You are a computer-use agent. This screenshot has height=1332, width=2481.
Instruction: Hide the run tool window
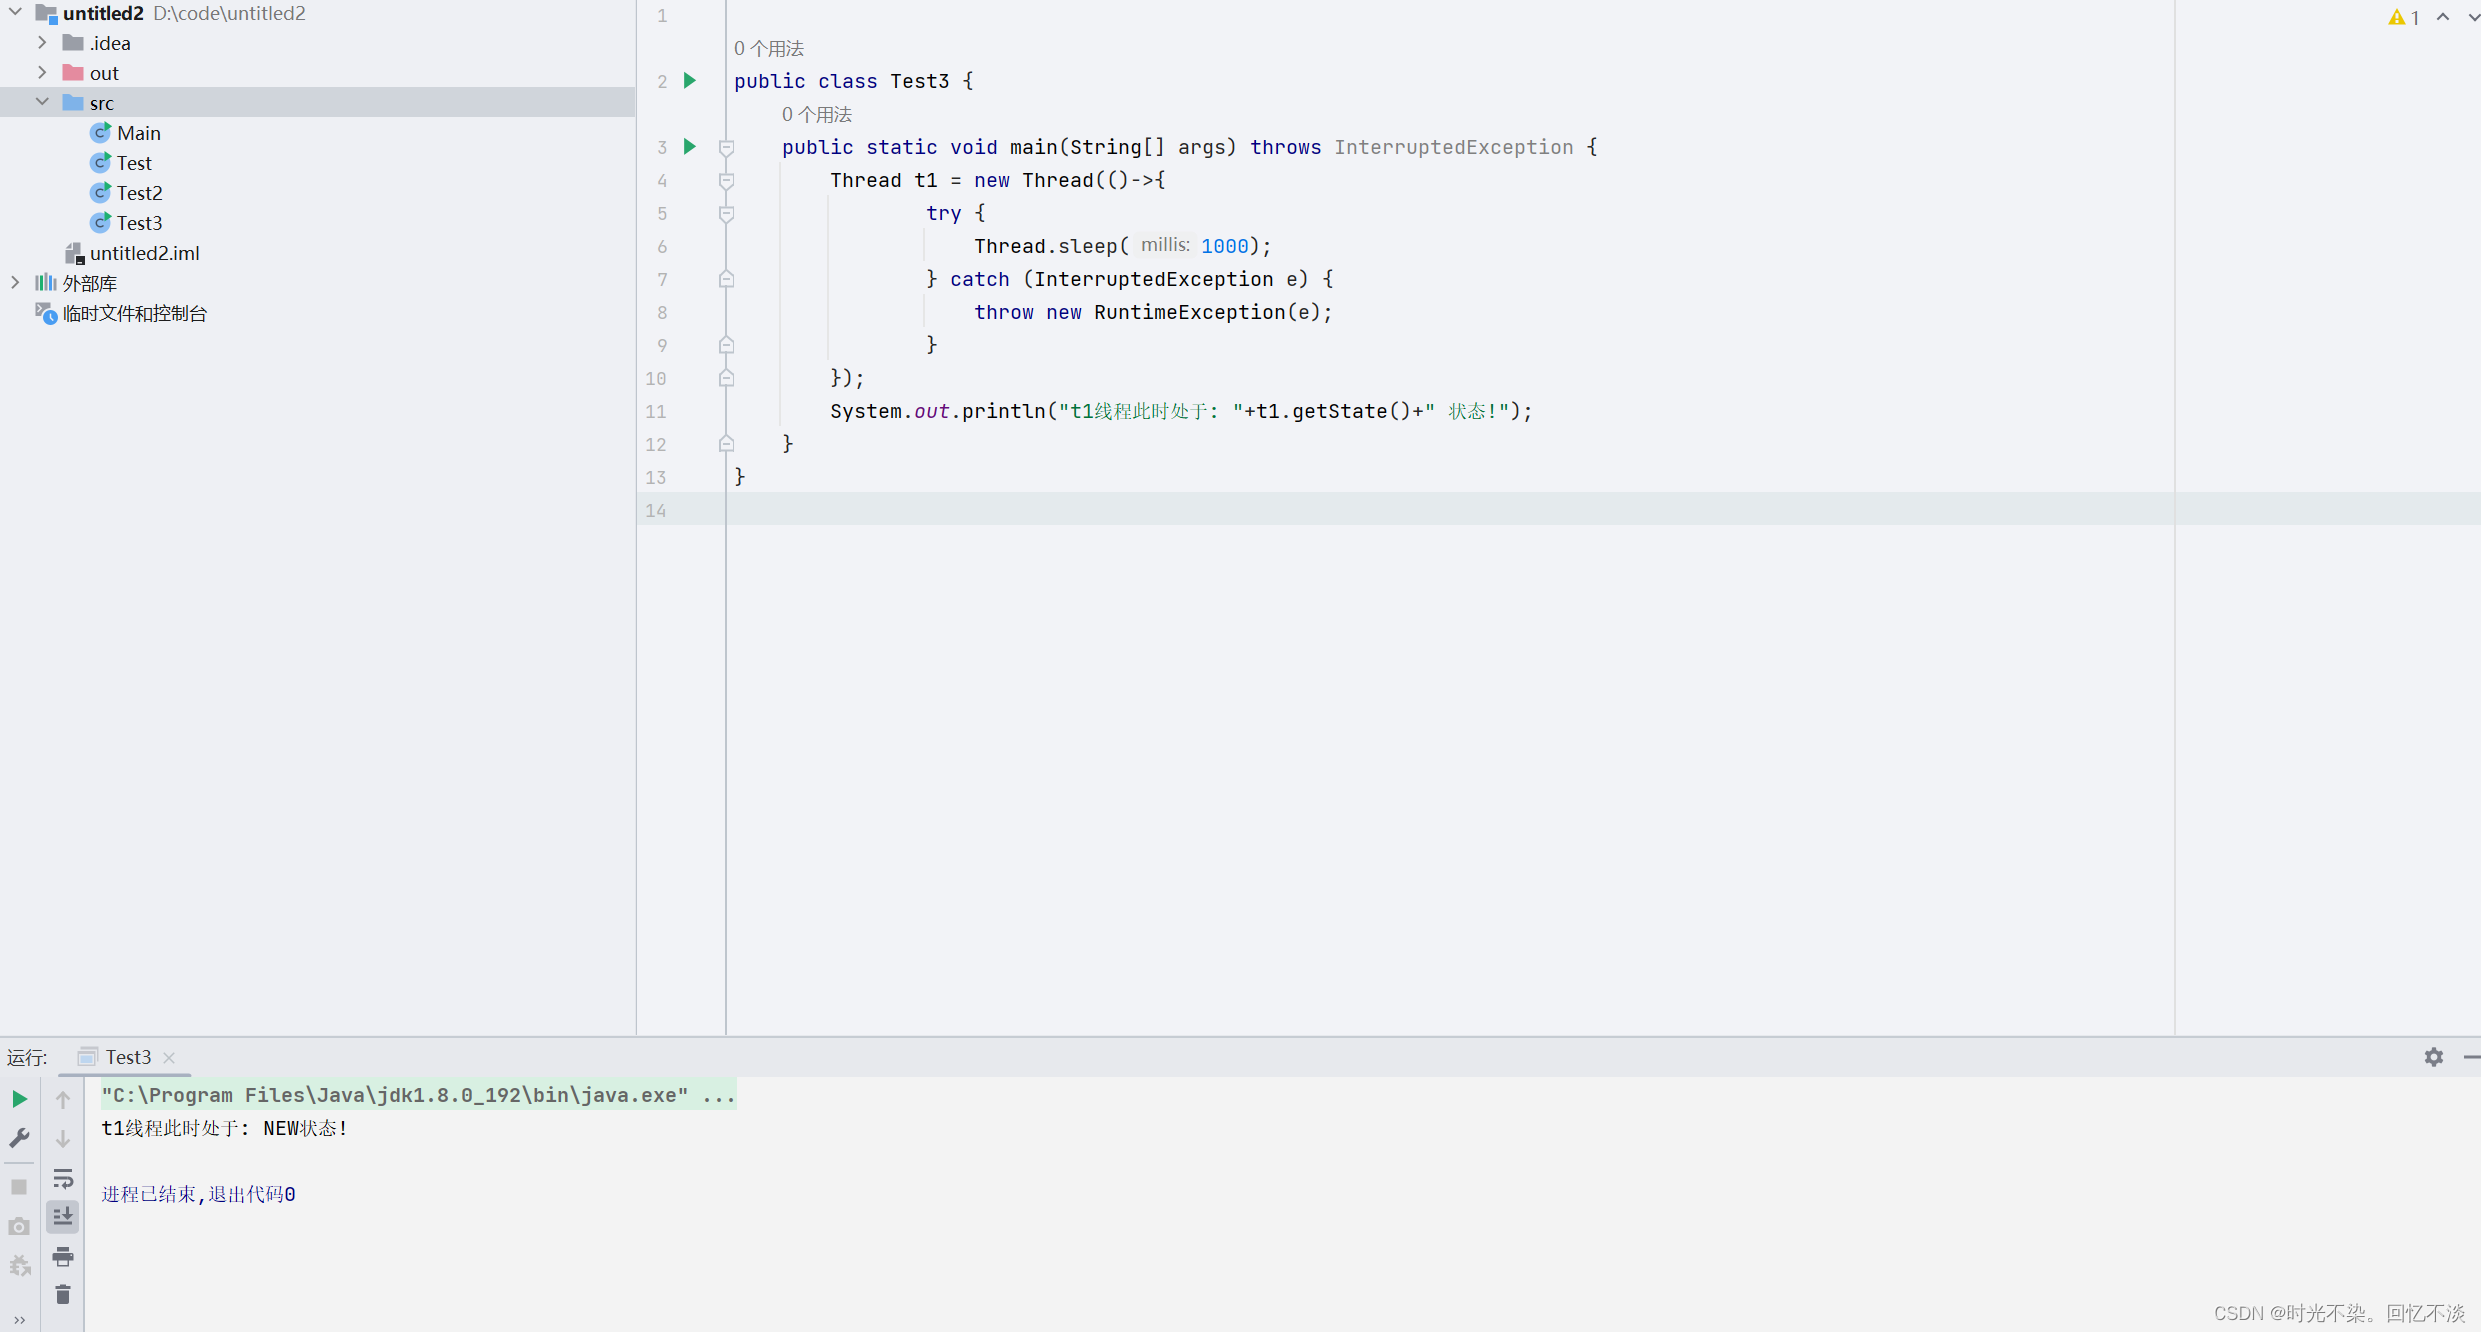coord(2472,1057)
